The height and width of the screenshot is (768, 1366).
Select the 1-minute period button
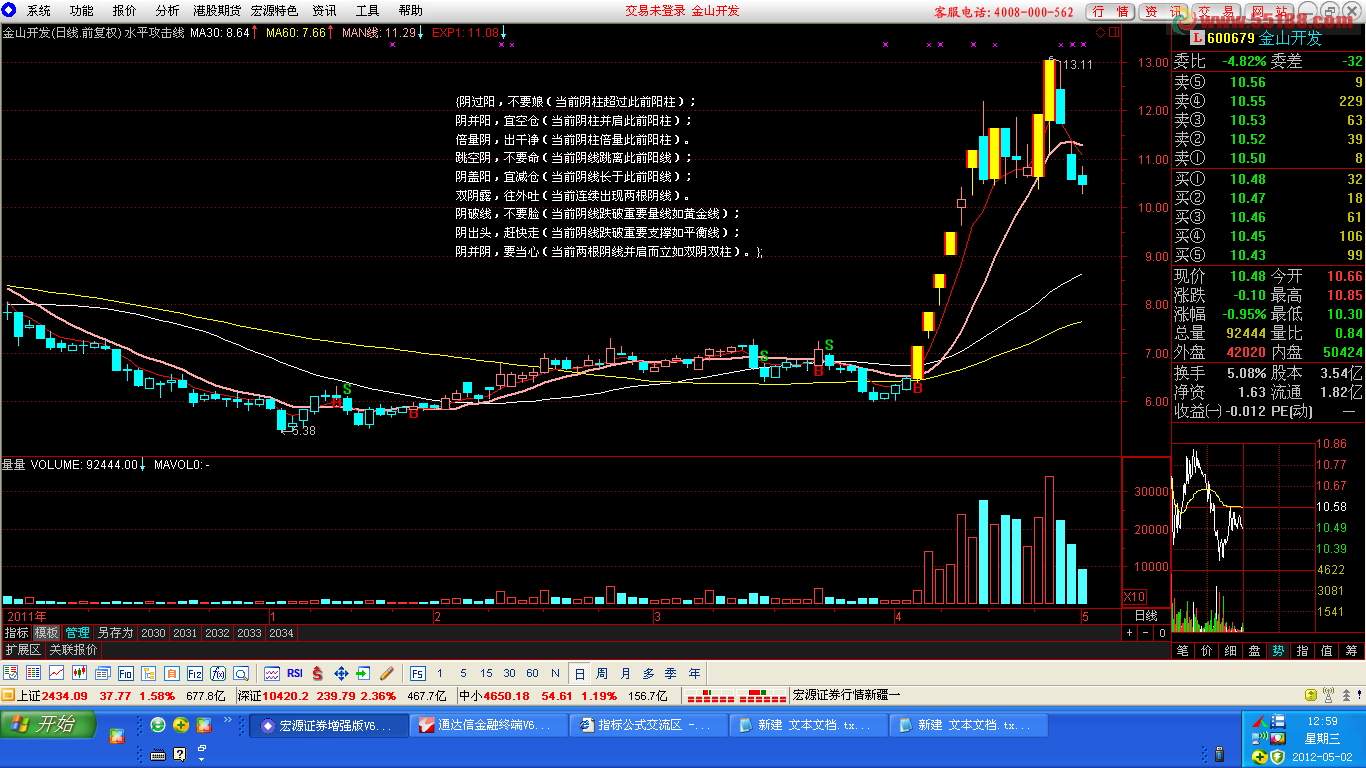point(439,673)
